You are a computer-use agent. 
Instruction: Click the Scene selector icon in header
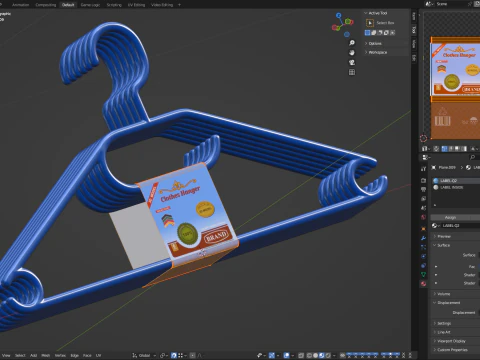[x=428, y=4]
